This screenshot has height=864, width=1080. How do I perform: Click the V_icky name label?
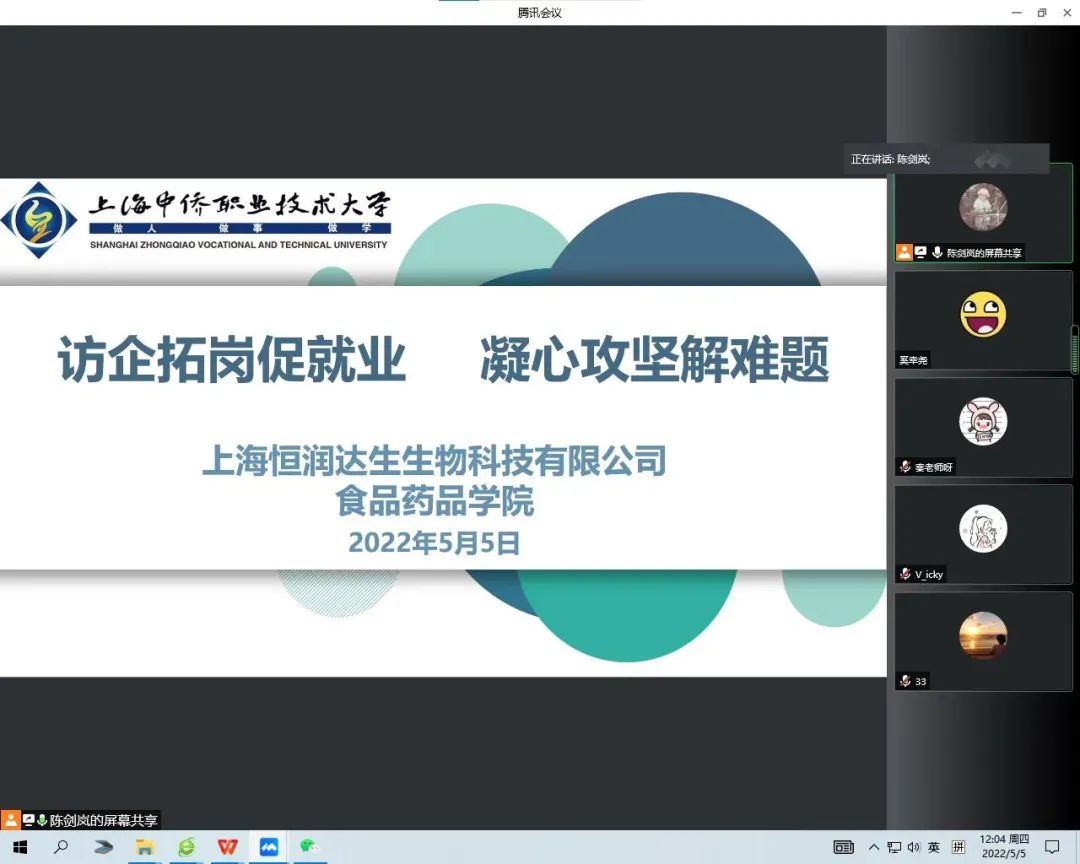[x=929, y=574]
